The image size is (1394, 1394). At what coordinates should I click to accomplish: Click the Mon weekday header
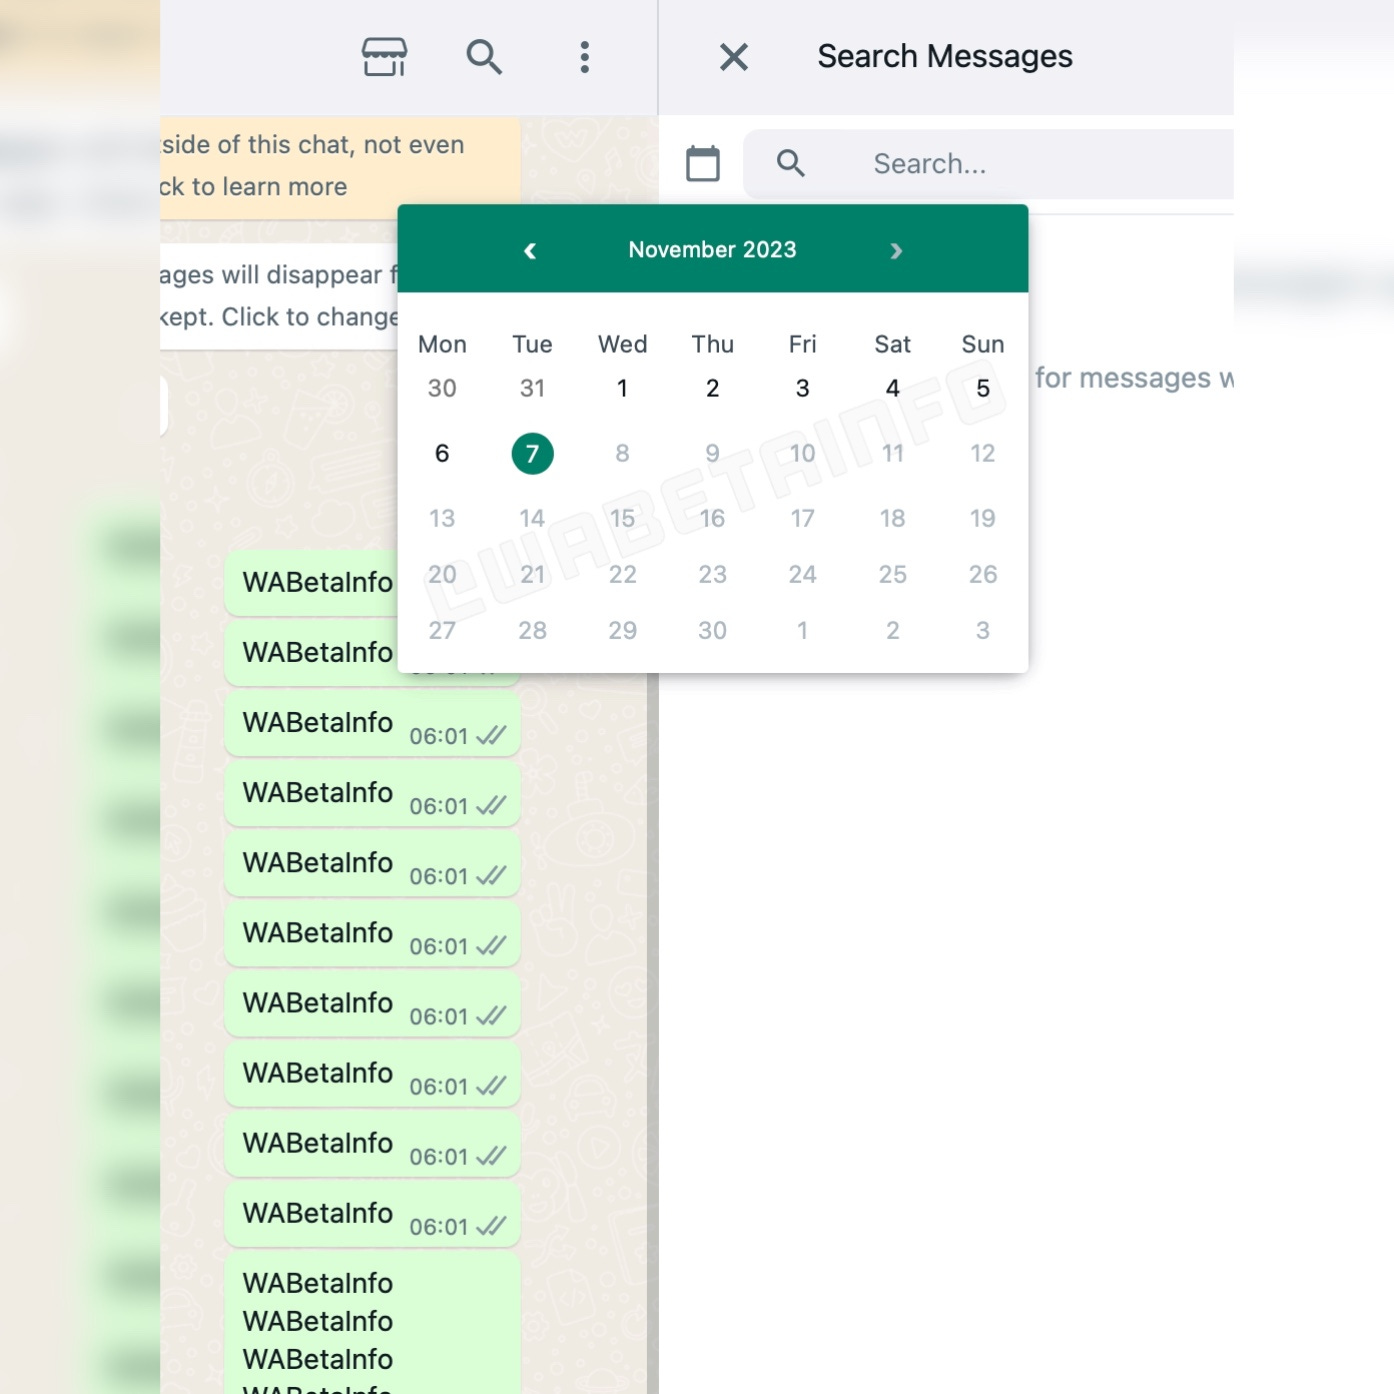pyautogui.click(x=442, y=344)
